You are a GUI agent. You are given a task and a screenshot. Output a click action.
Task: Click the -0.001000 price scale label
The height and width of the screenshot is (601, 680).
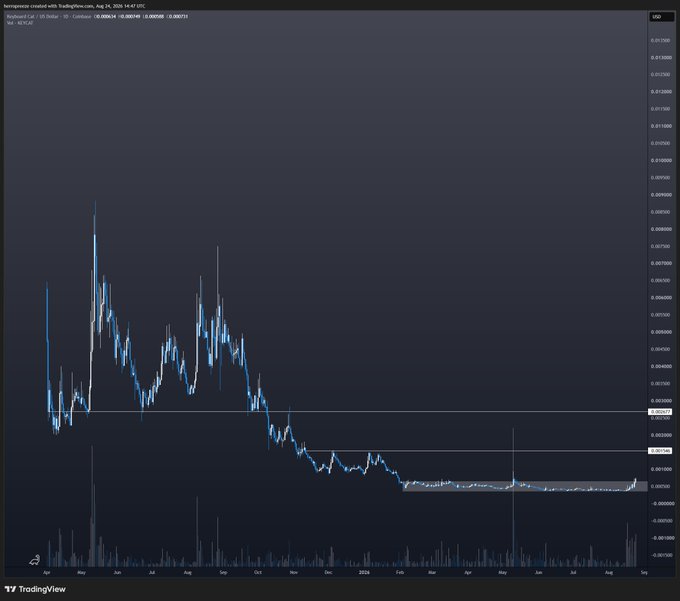pyautogui.click(x=662, y=538)
